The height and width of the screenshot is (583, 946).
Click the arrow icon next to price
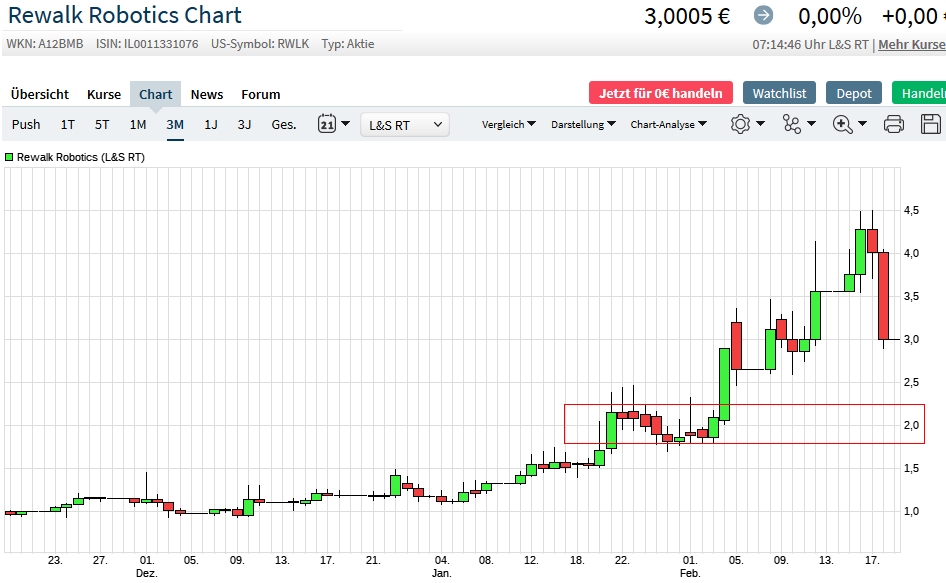pos(763,15)
